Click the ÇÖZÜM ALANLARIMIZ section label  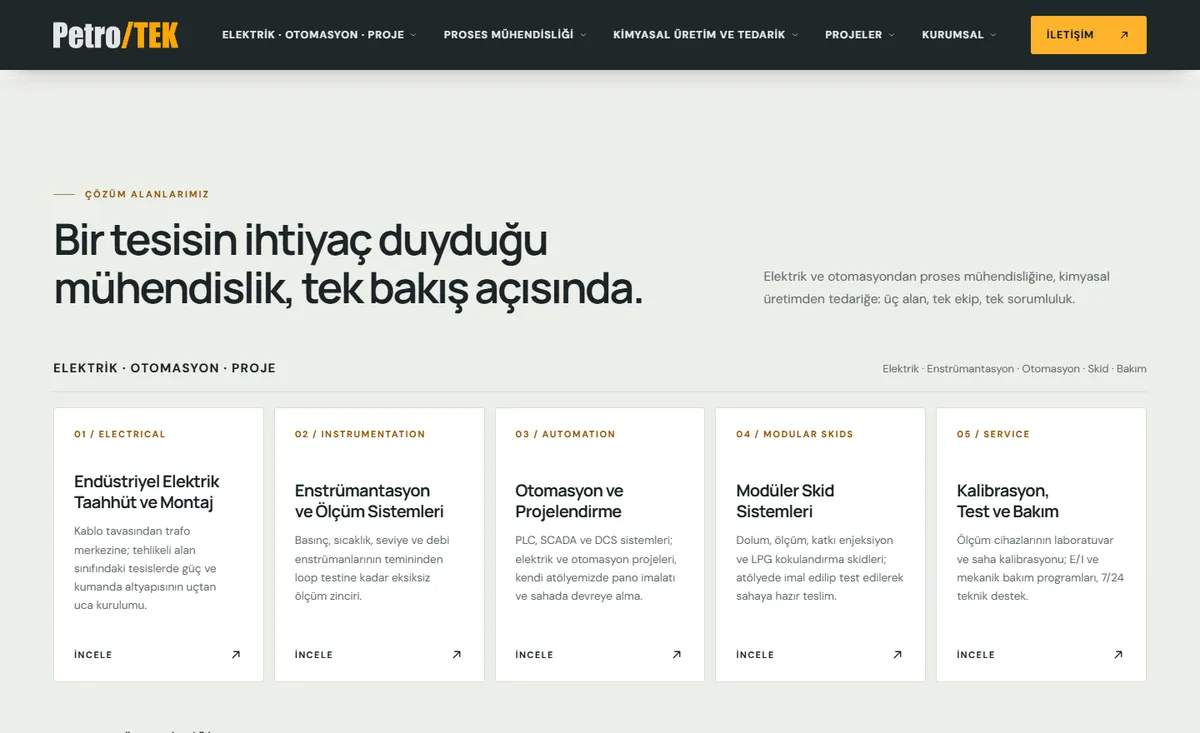click(147, 194)
